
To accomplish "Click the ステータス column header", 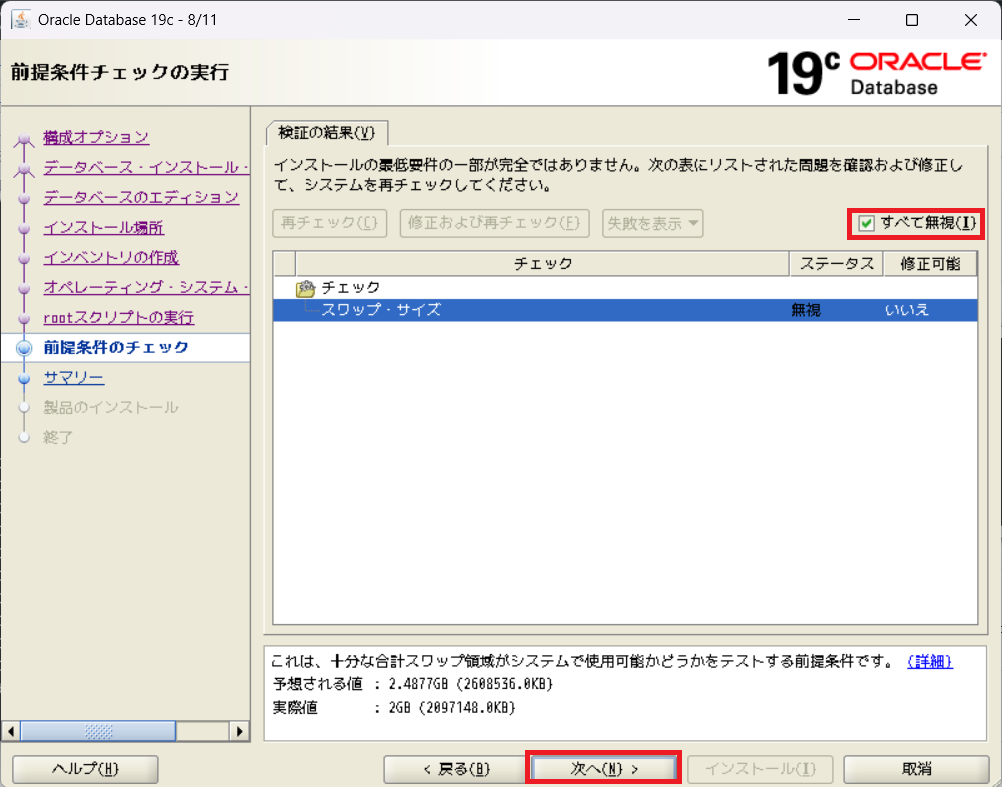I will (x=837, y=263).
